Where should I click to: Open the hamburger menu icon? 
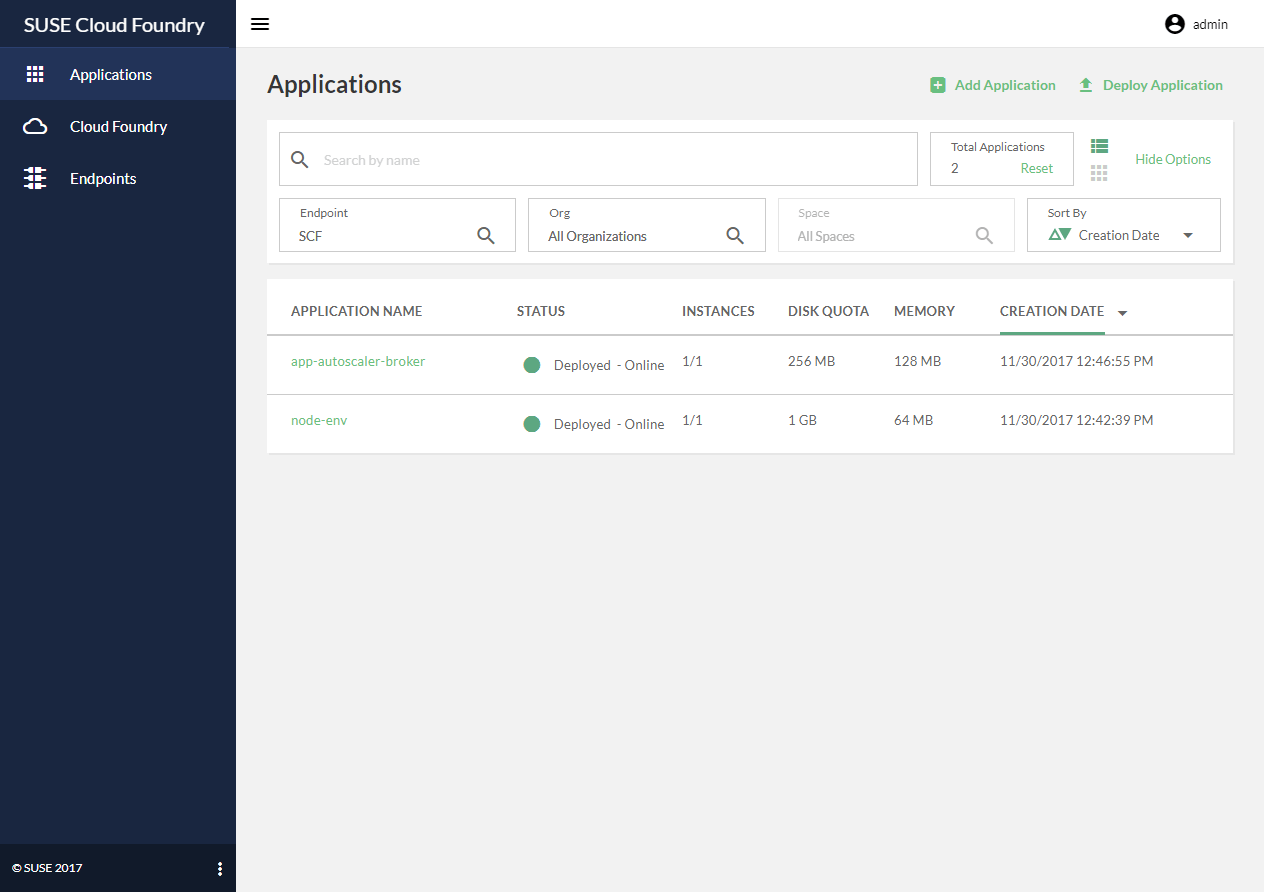tap(260, 24)
